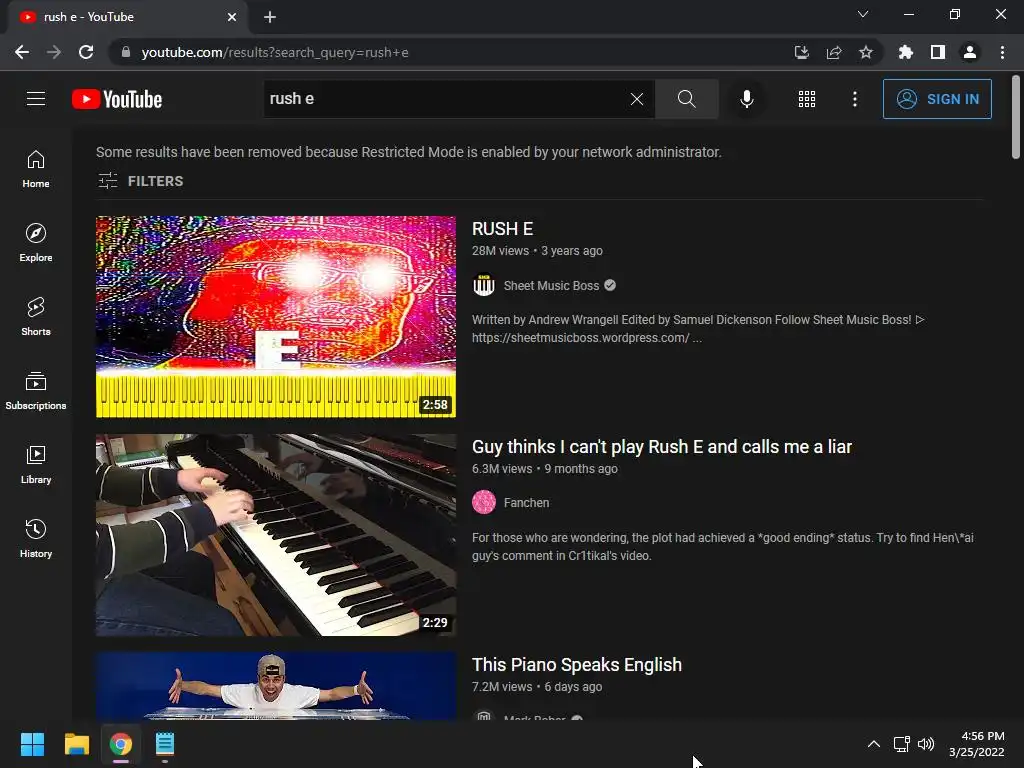Open the Chrome three-dot menu
Image resolution: width=1024 pixels, height=768 pixels.
tap(1002, 52)
